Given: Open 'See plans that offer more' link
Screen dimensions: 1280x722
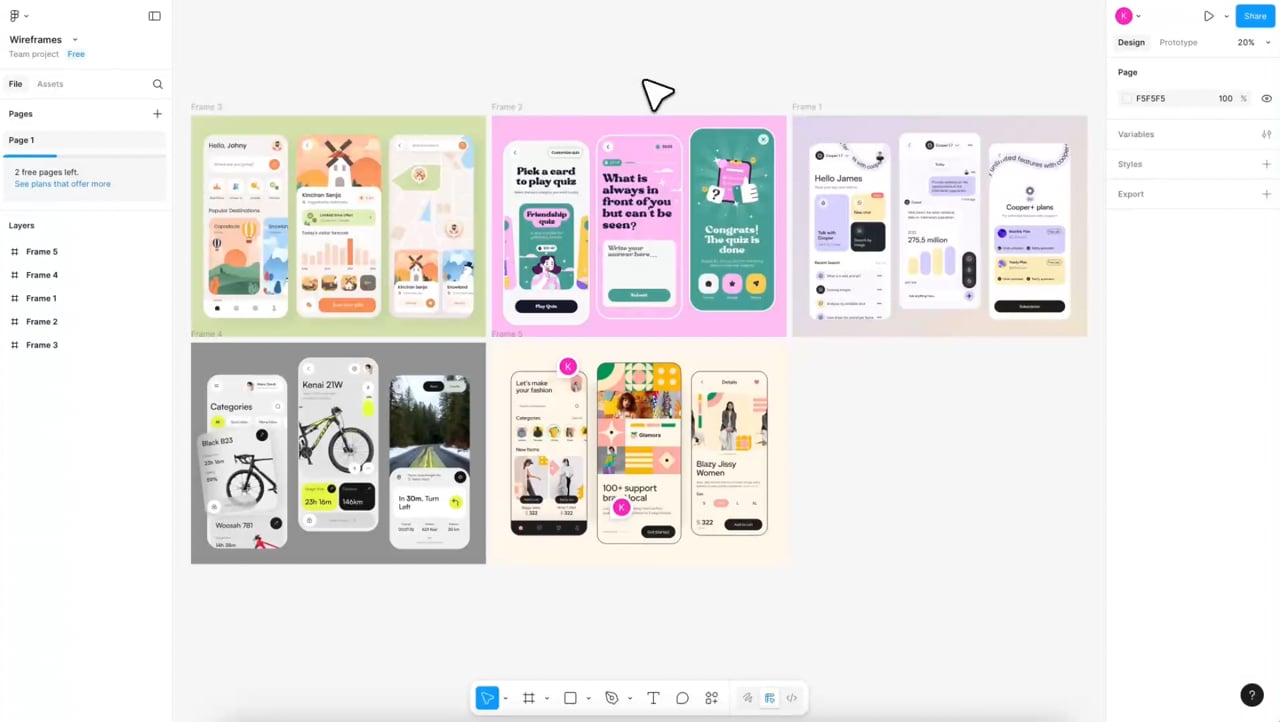Looking at the screenshot, I should coord(62,184).
